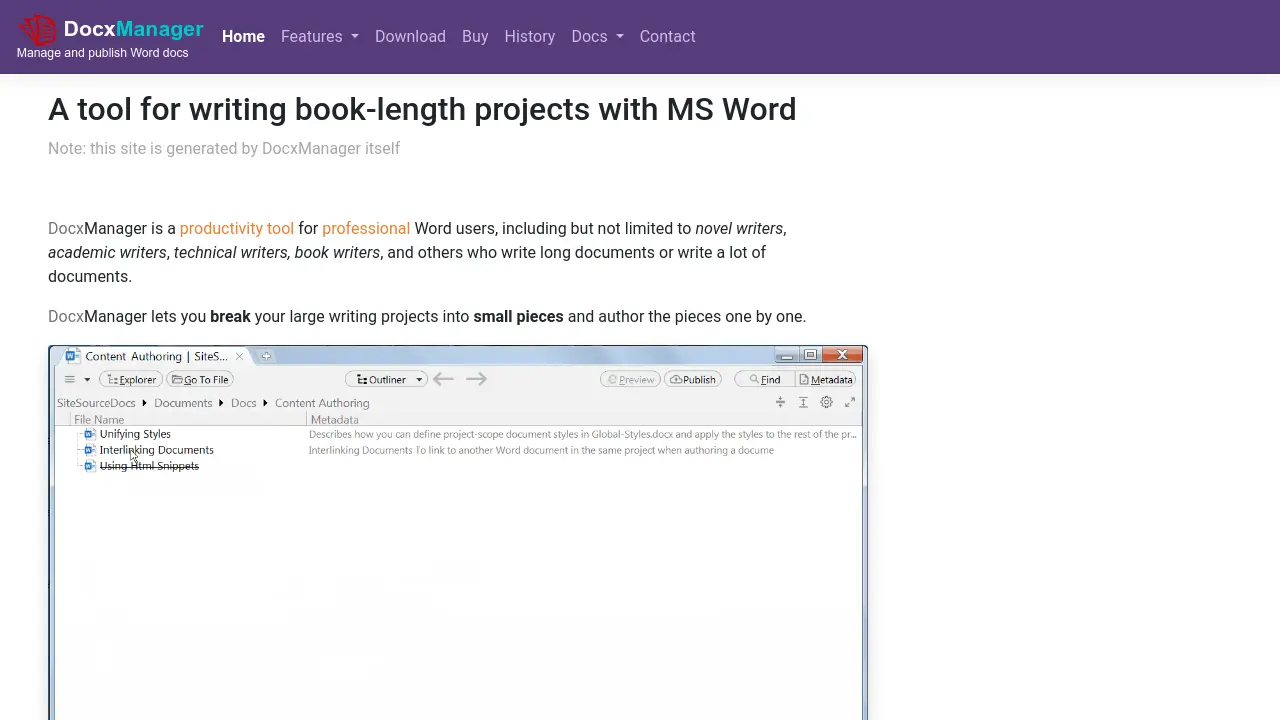Expand the Features dropdown in navbar

coord(319,36)
